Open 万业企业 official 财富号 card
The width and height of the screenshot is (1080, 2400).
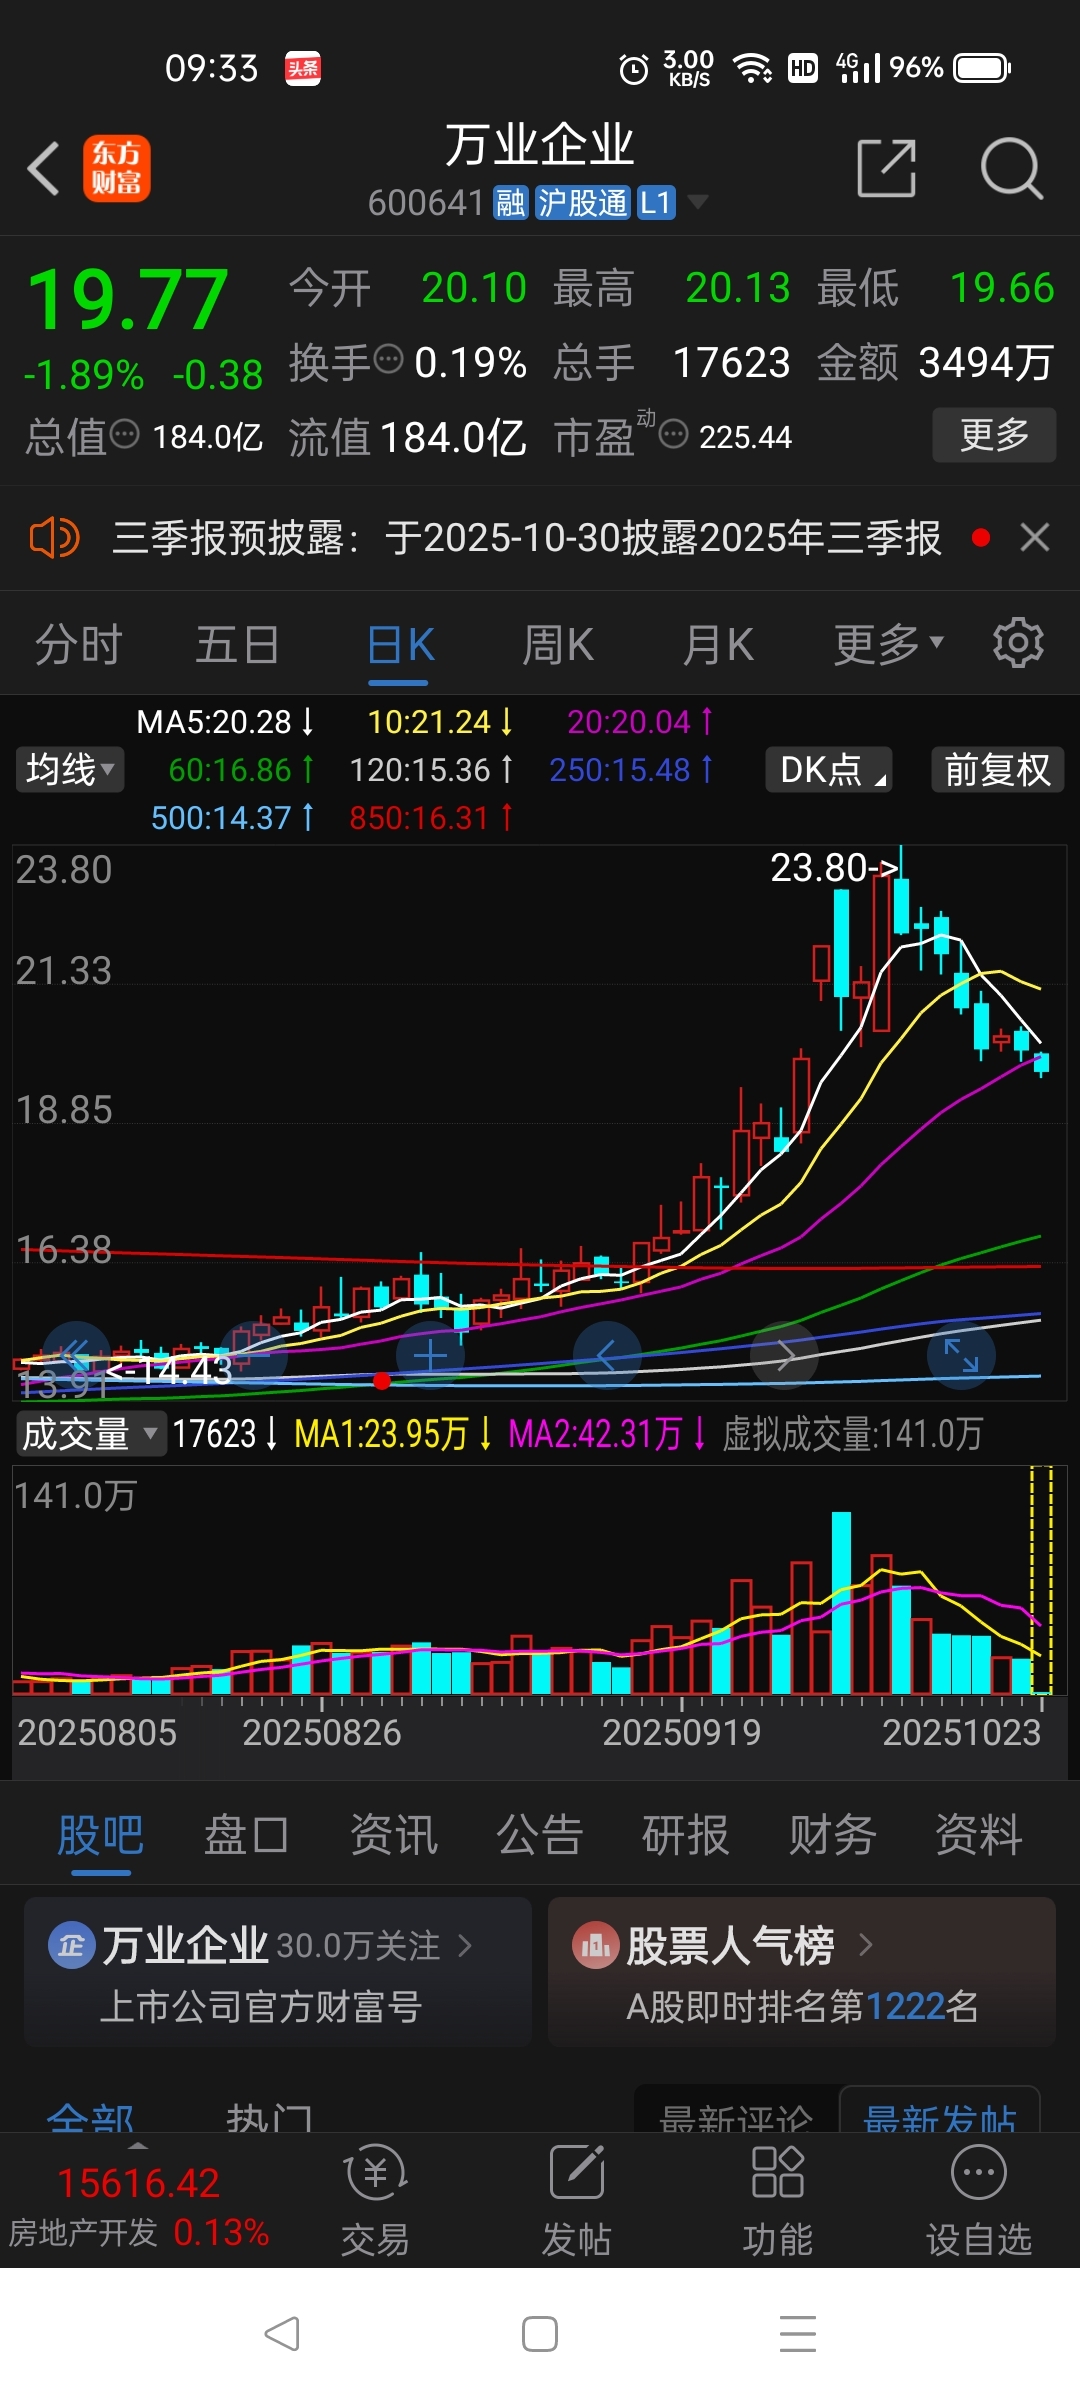click(x=278, y=1971)
